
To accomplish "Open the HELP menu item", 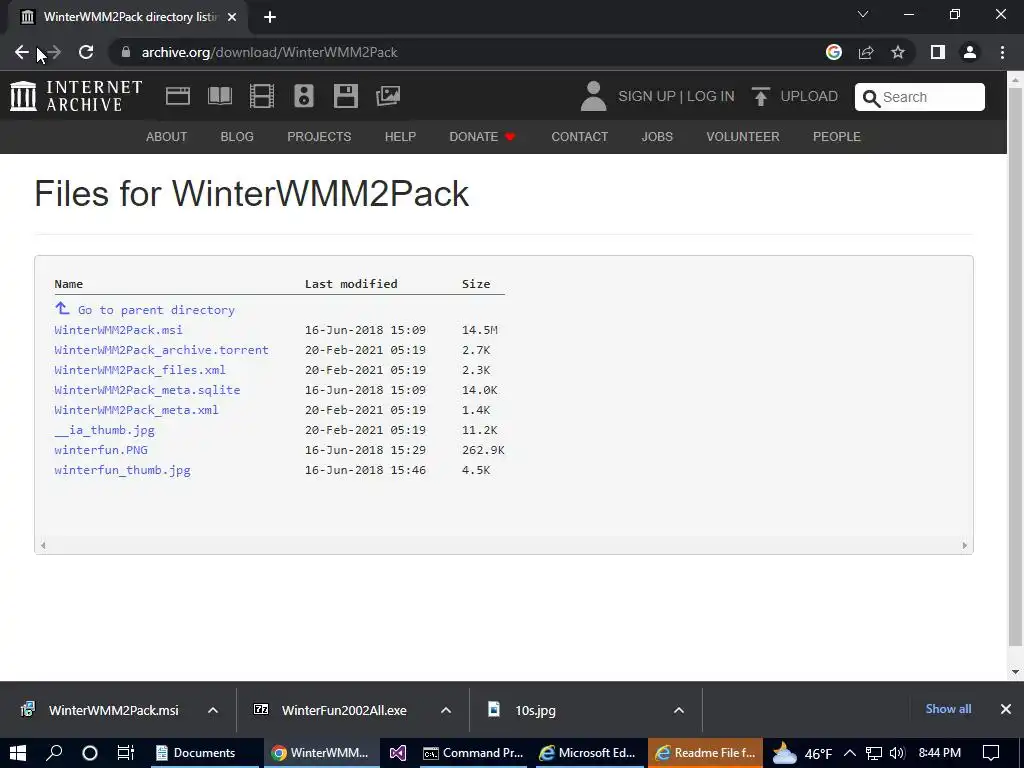I will pos(400,137).
